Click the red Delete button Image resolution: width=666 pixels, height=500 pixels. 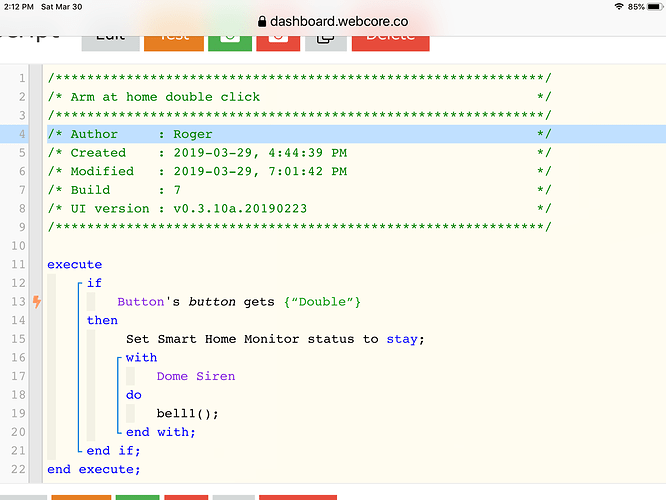(390, 43)
